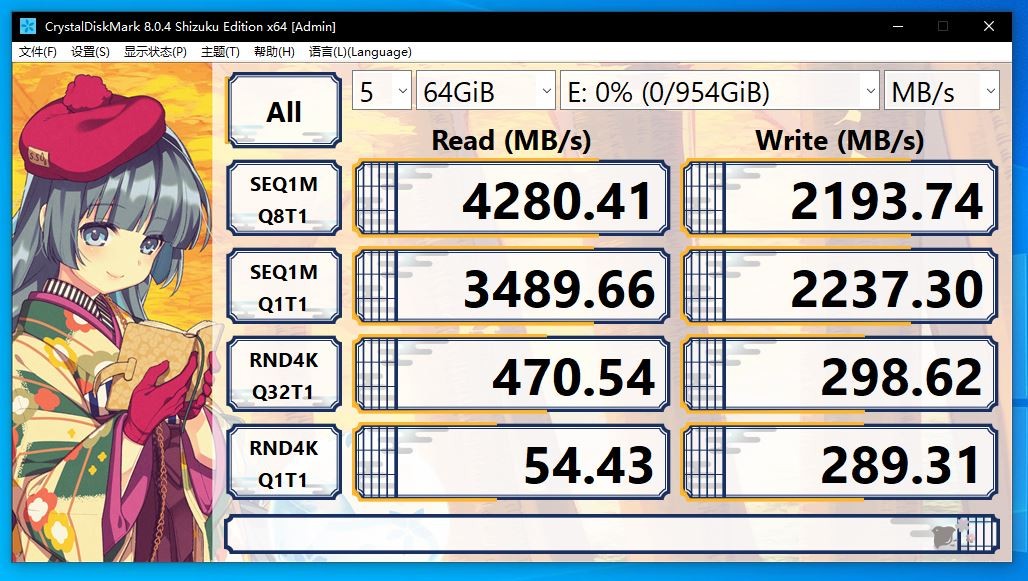Open the test size dropdown showing 64GiB
The image size is (1028, 581).
coord(486,90)
